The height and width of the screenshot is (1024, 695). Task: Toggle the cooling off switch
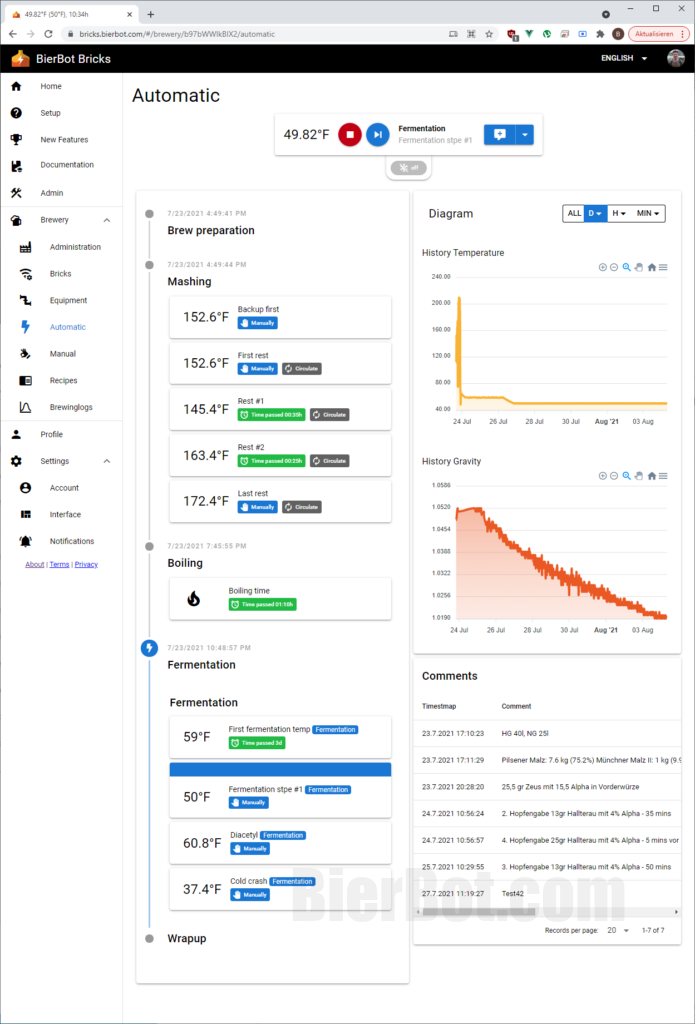[408, 168]
